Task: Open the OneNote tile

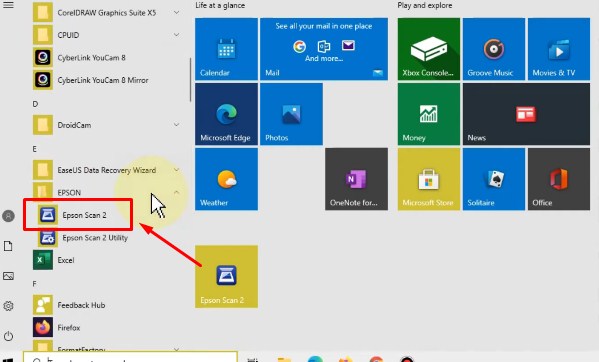Action: [x=356, y=179]
